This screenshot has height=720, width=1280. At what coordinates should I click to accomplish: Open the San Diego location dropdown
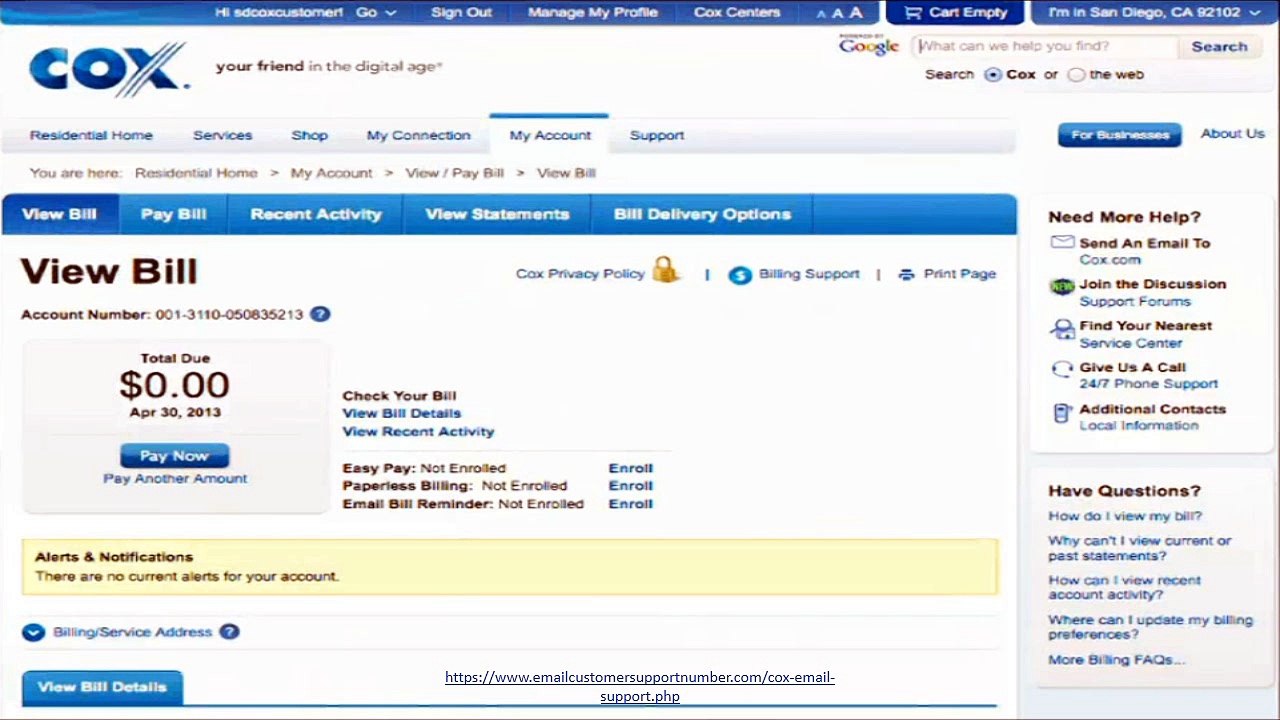coord(1154,13)
